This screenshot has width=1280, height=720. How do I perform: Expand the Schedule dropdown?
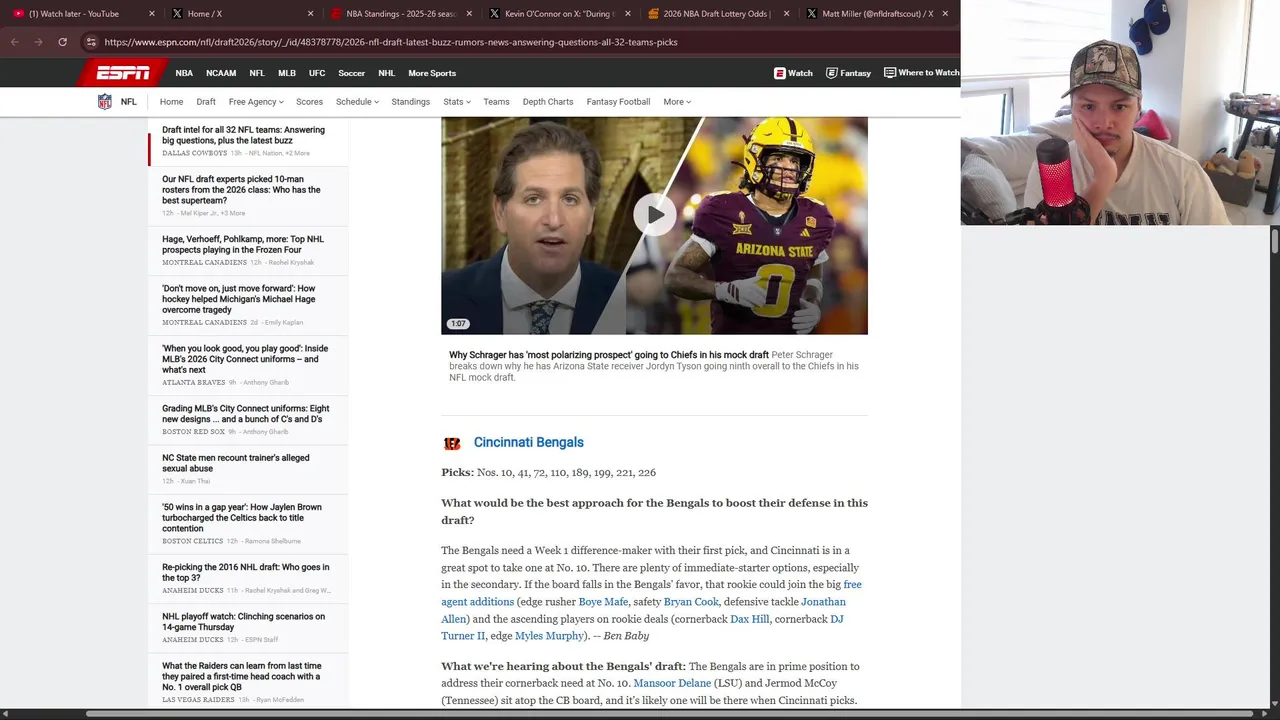pyautogui.click(x=357, y=102)
